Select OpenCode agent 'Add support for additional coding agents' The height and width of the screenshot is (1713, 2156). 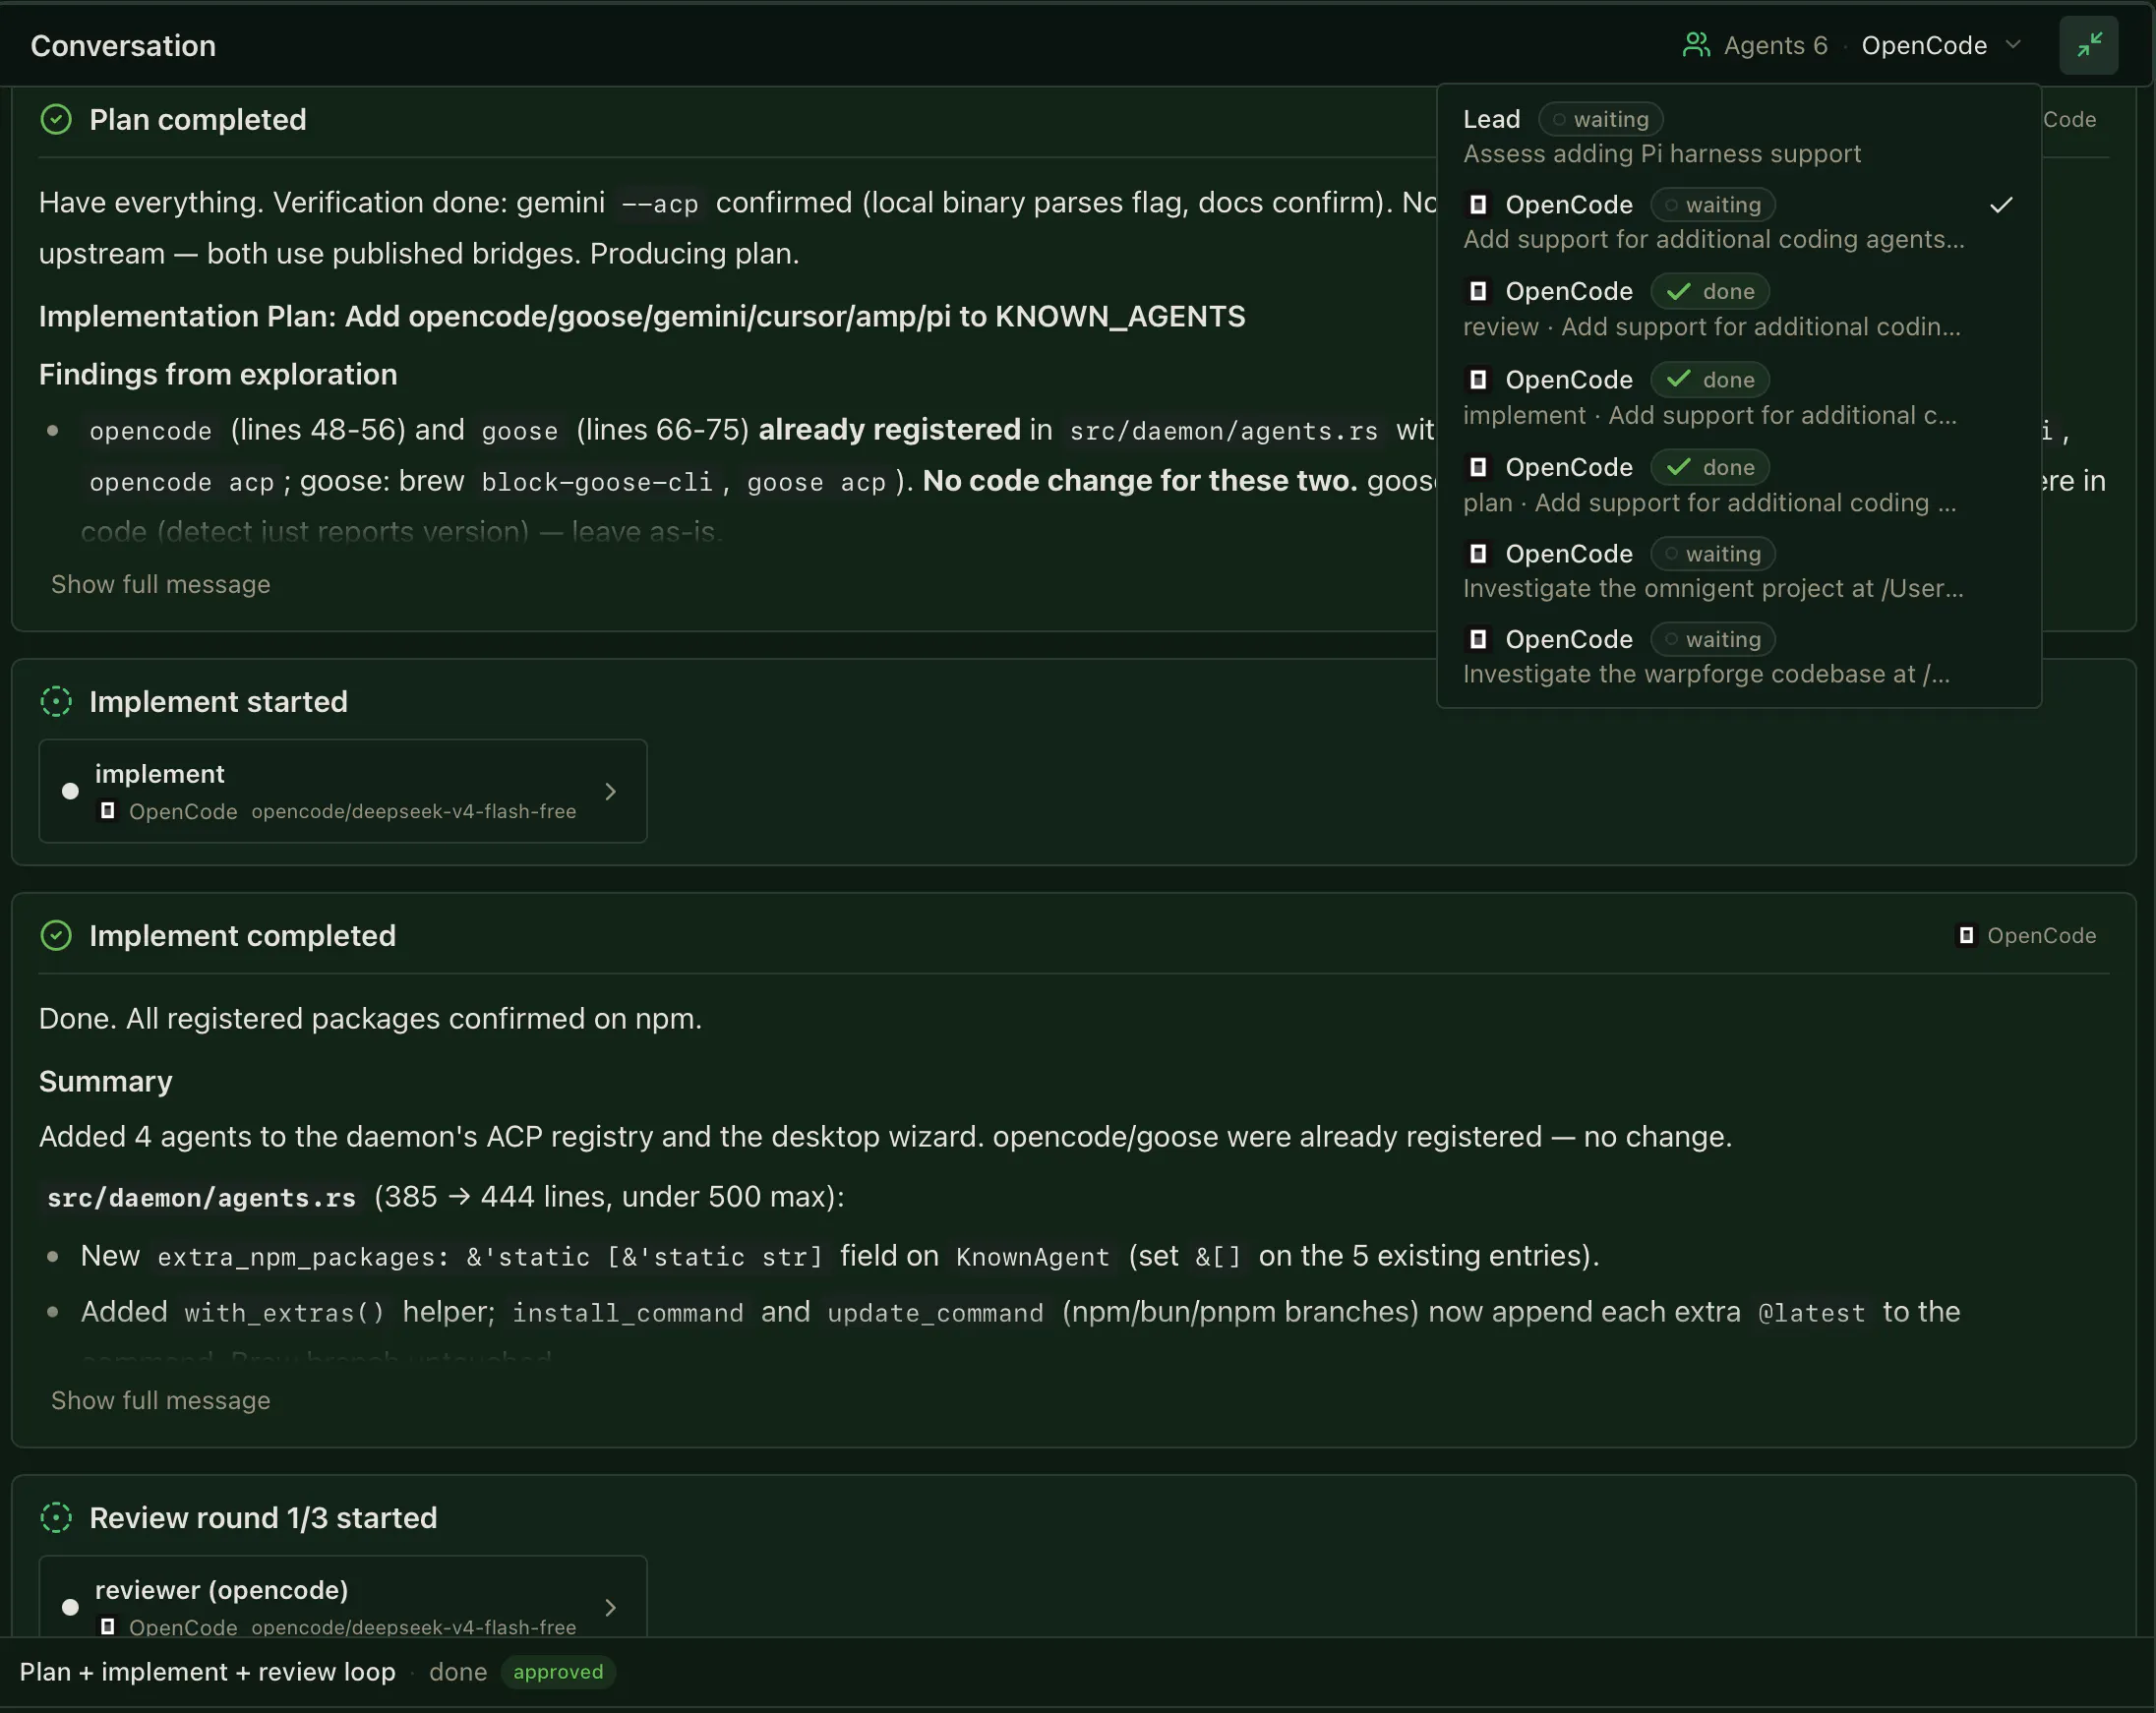1738,222
